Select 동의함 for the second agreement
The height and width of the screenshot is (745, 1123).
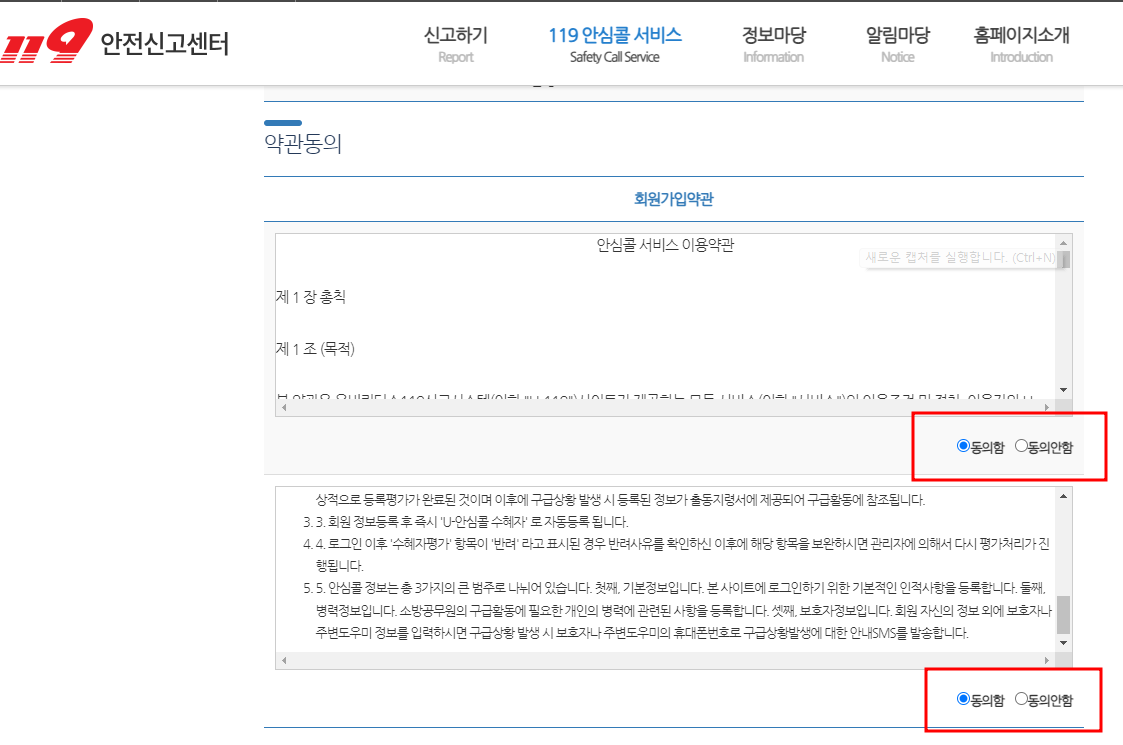(x=963, y=700)
